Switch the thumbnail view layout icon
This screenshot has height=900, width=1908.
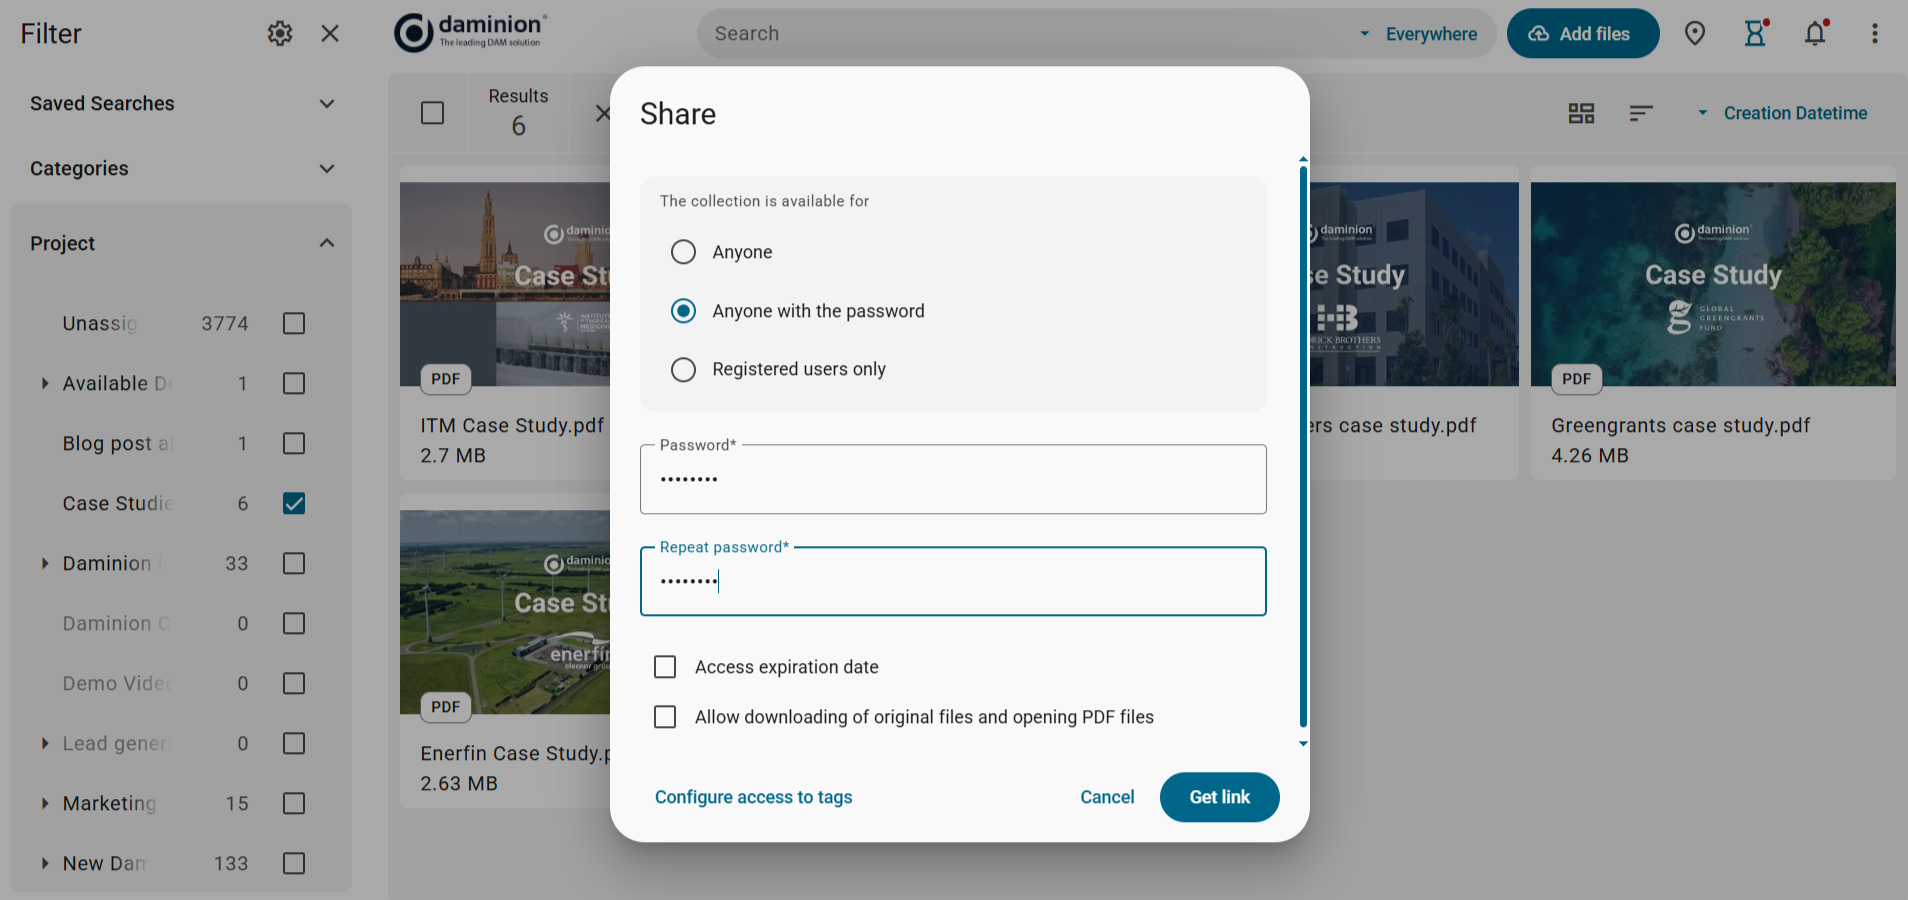pos(1581,114)
